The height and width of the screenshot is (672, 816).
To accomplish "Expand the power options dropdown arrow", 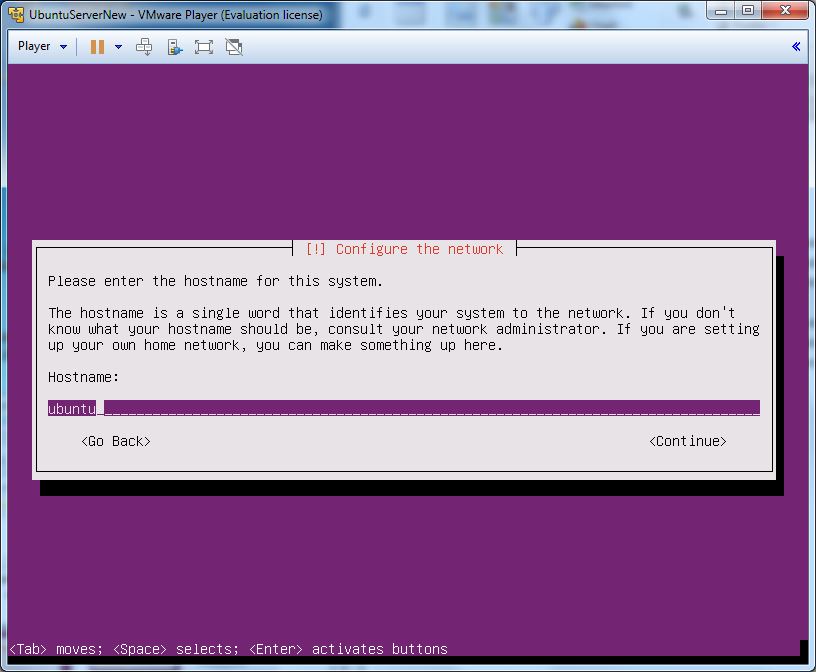I will pyautogui.click(x=118, y=47).
